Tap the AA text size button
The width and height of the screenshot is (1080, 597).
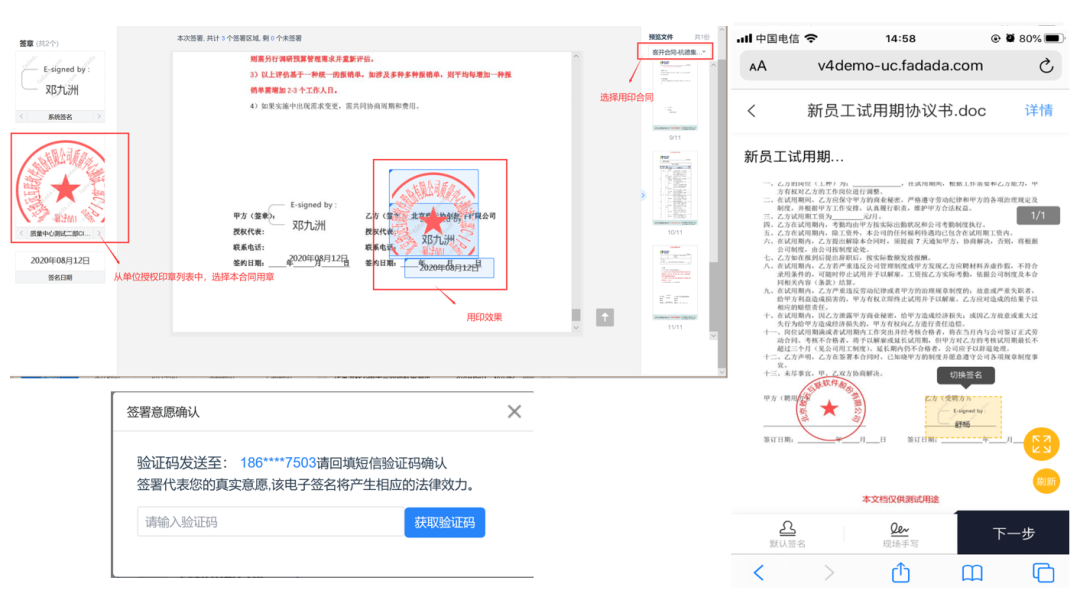[758, 66]
